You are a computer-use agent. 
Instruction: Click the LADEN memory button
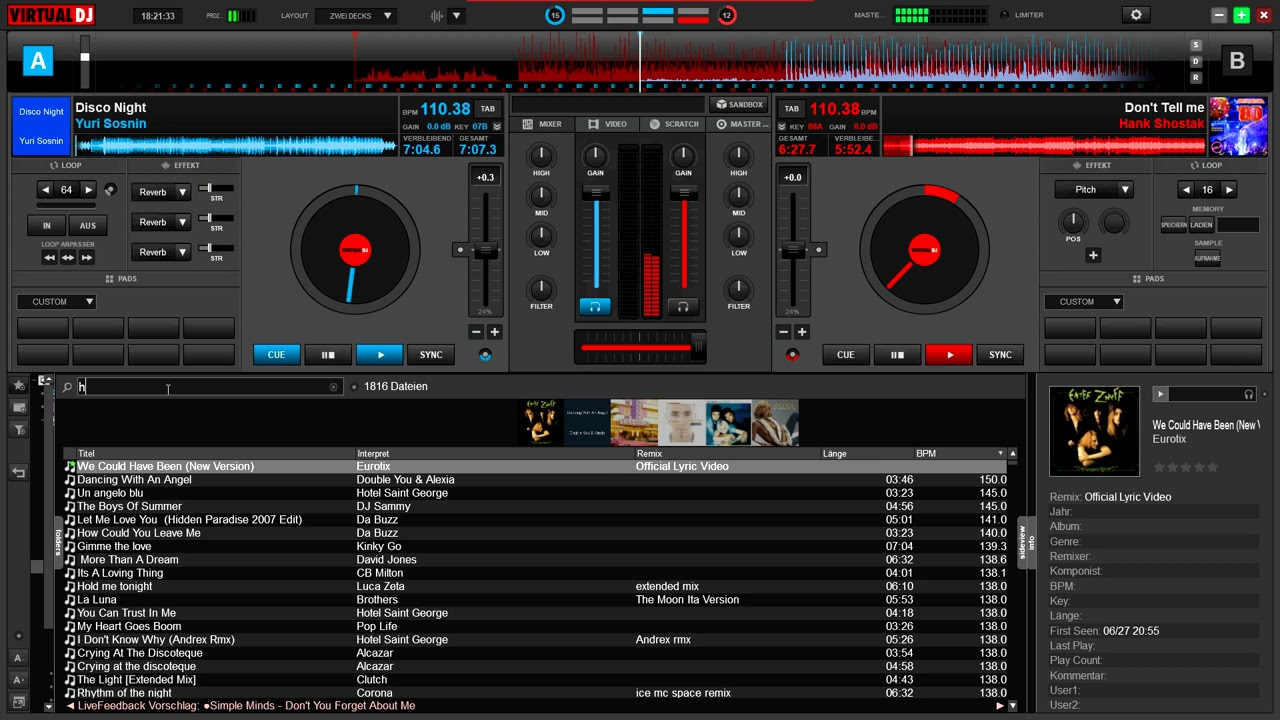[x=1201, y=225]
